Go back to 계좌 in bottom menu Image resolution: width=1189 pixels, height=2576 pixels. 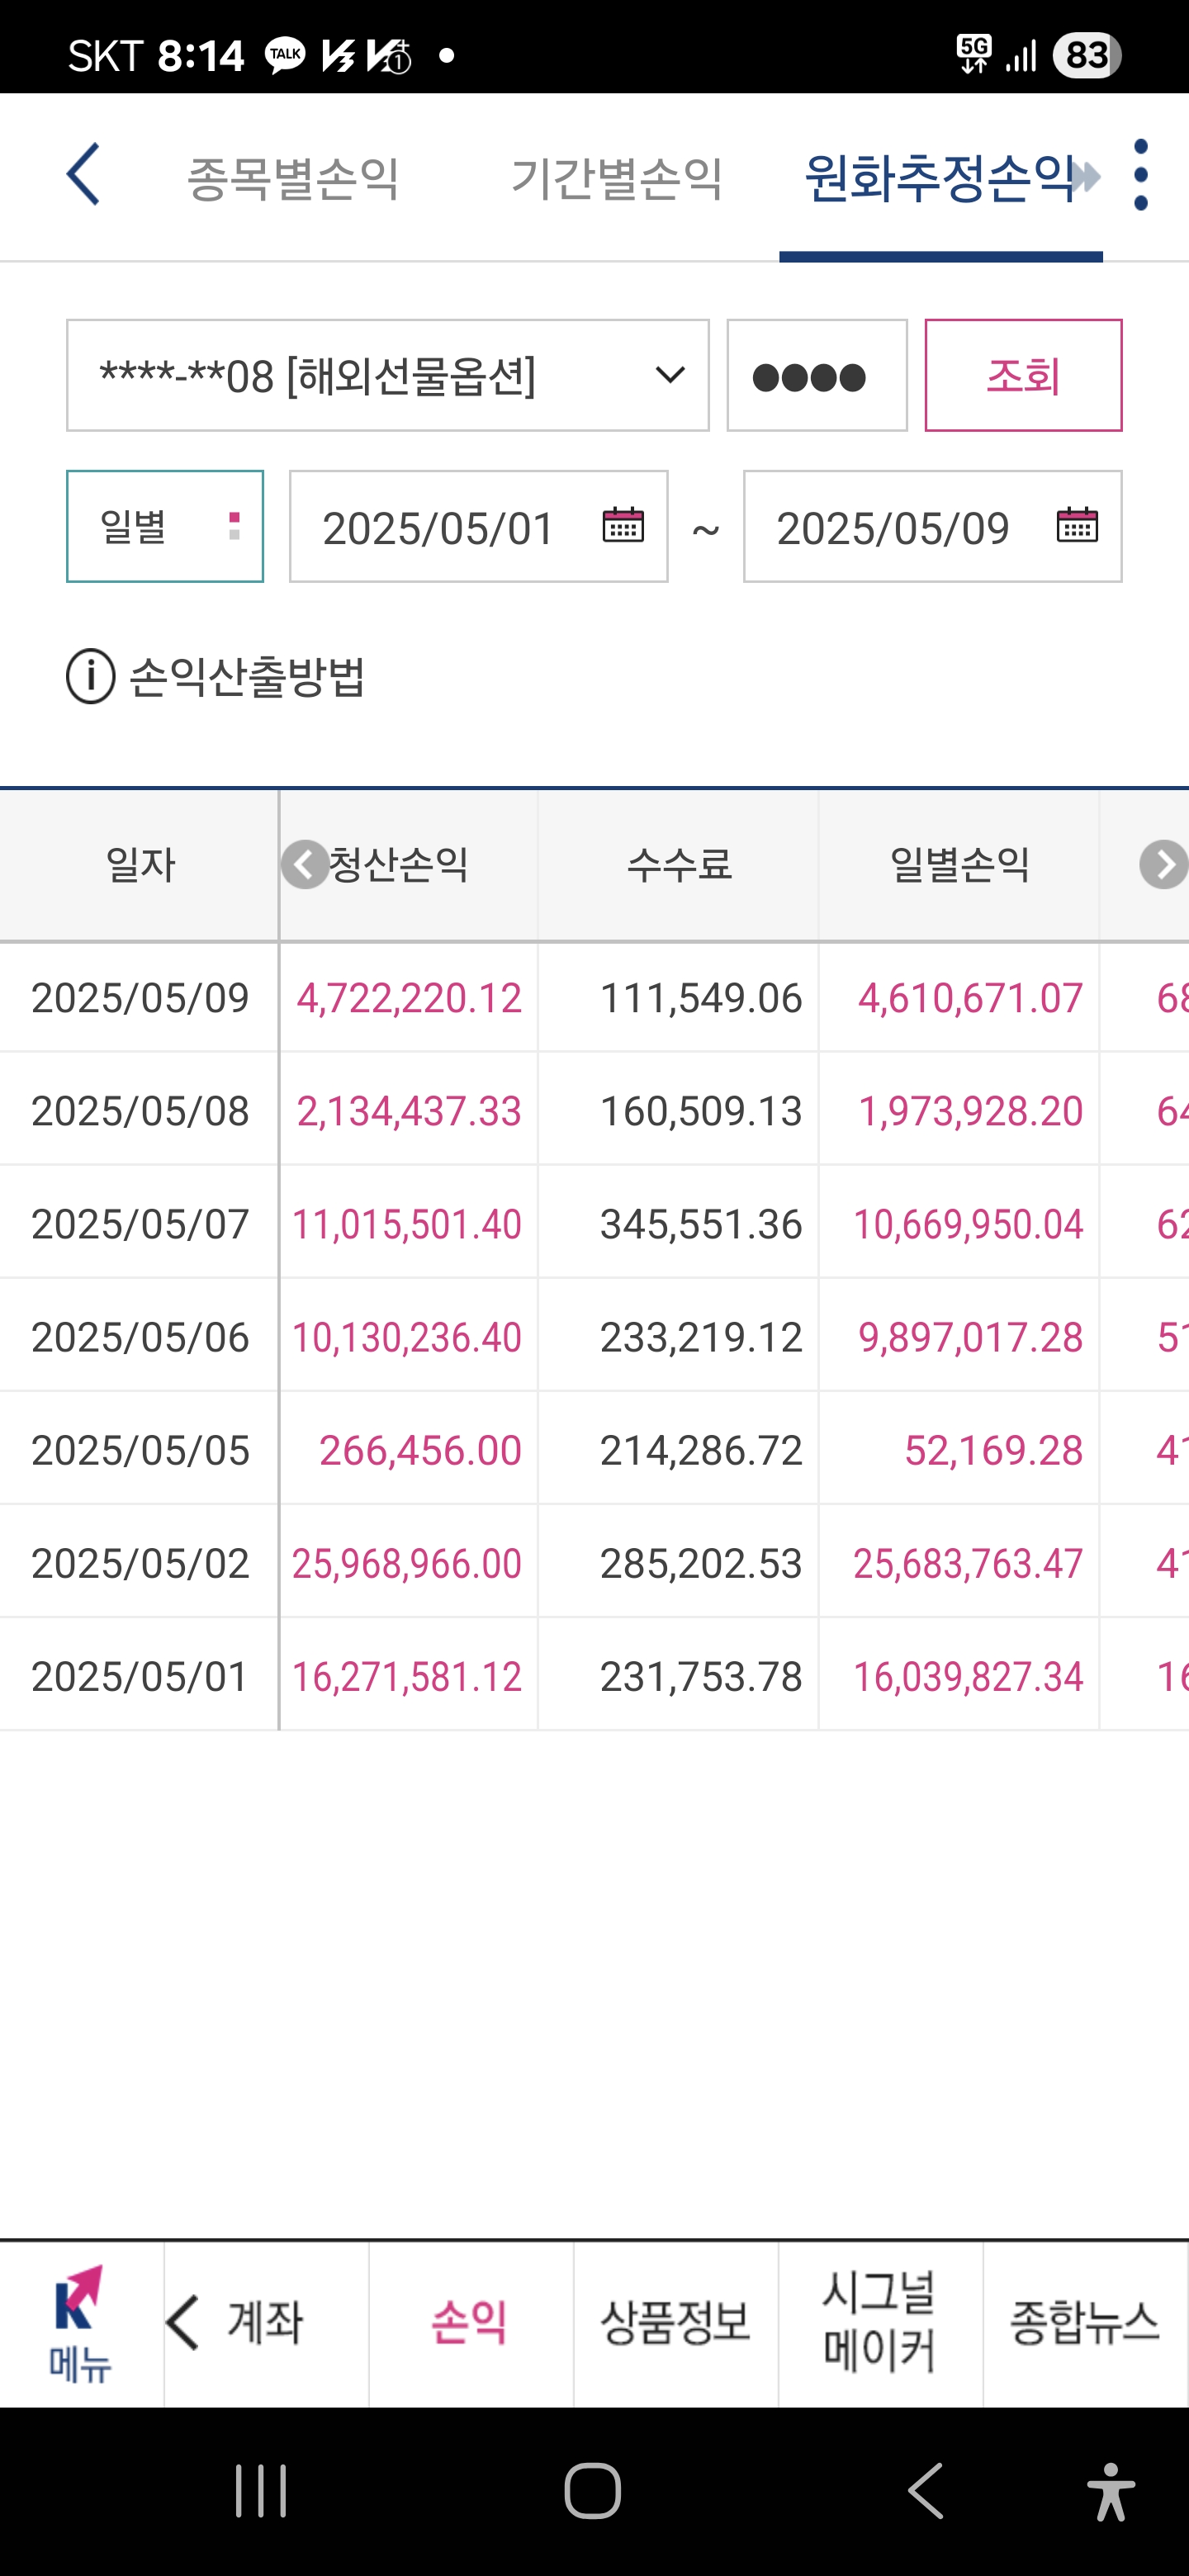265,2322
